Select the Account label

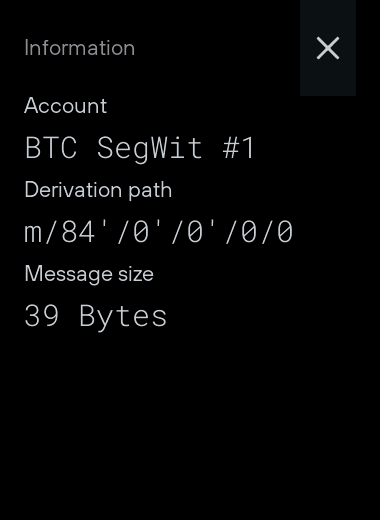[66, 106]
